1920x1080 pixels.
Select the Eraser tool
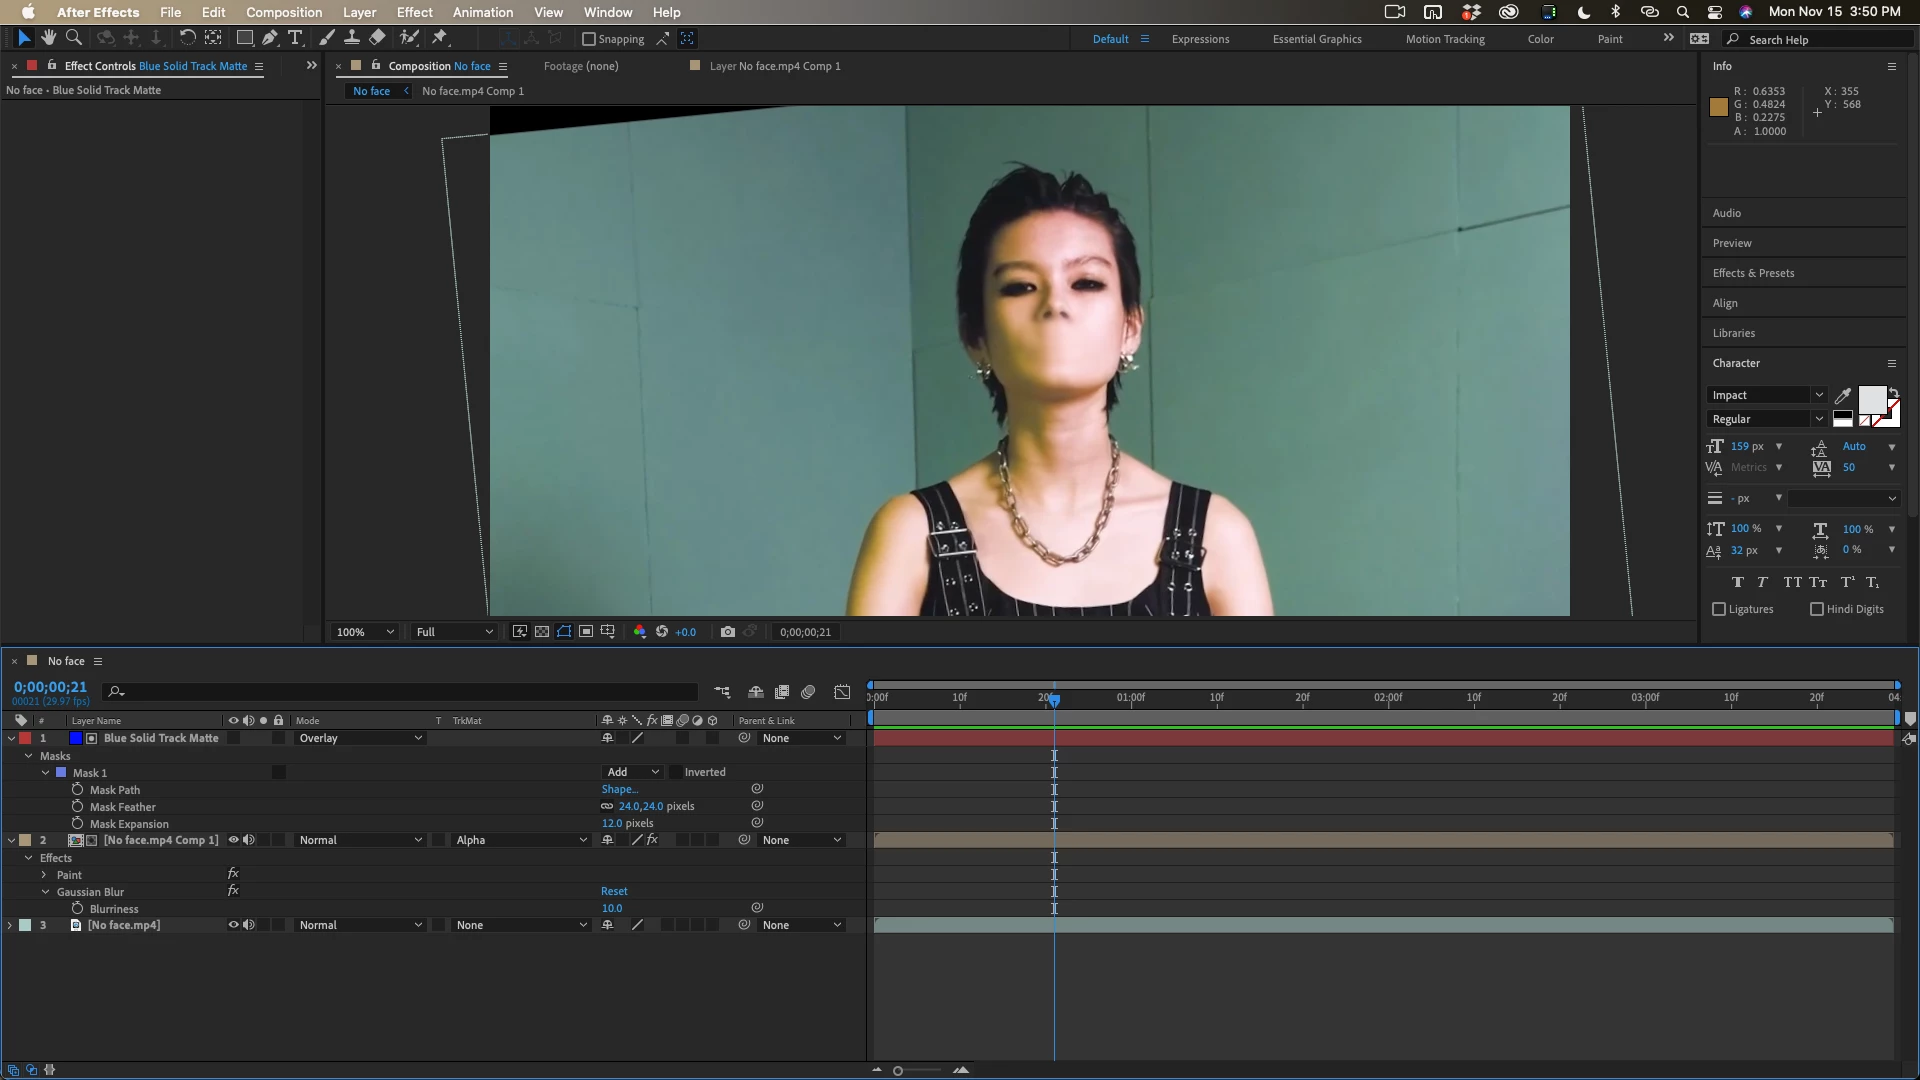coord(377,38)
